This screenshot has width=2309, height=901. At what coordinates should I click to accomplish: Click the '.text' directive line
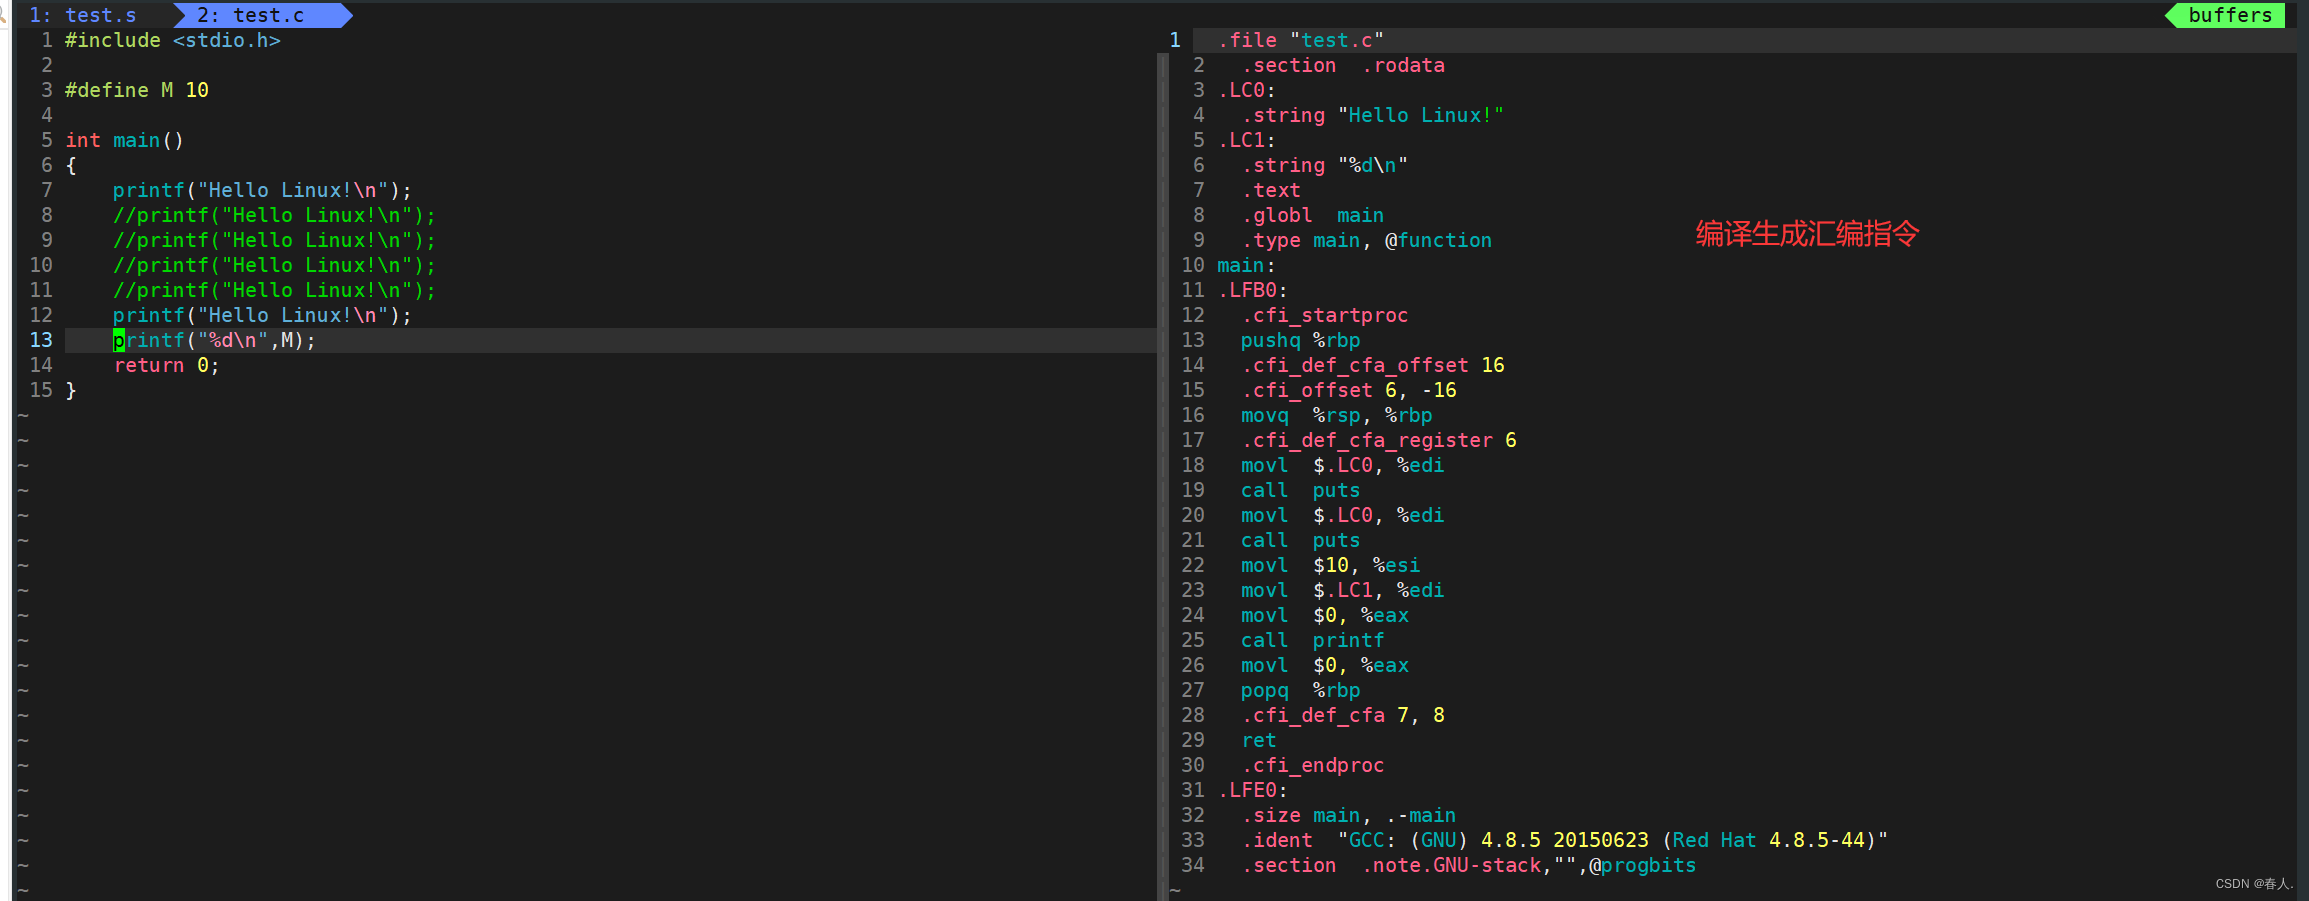click(x=1271, y=190)
